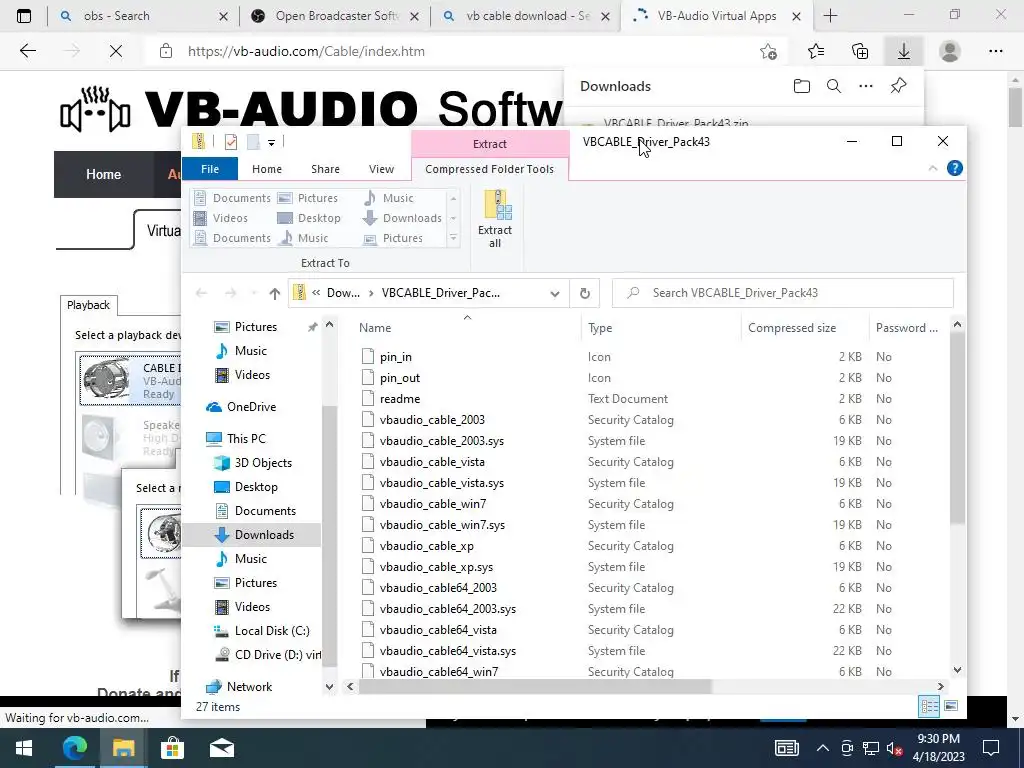Image resolution: width=1024 pixels, height=768 pixels.
Task: Open pinned Pictures in Quick access
Action: 255,327
